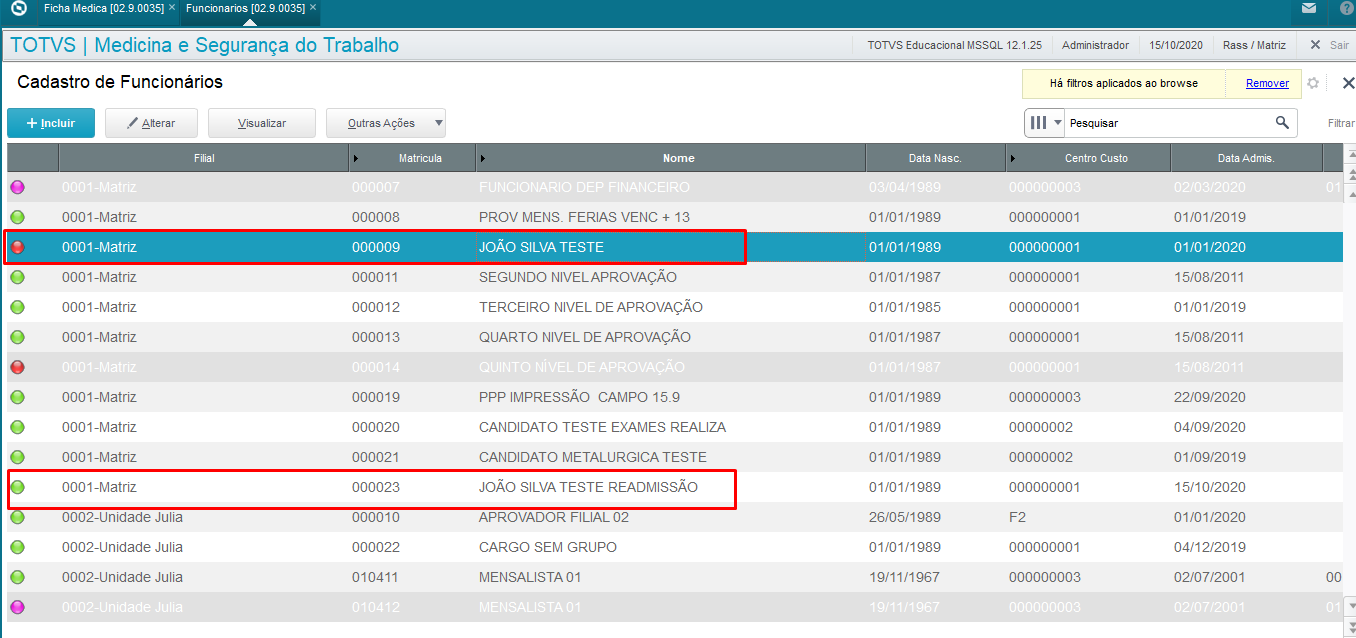
Task: Close the Cadastro de Funcionários browse
Action: 1346,83
